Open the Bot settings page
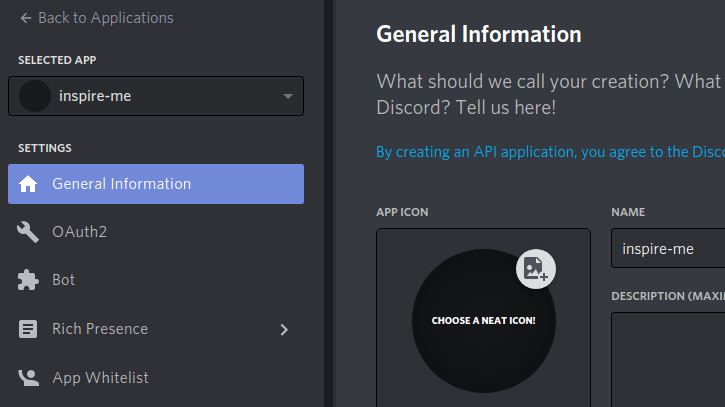Image resolution: width=725 pixels, height=407 pixels. [x=63, y=280]
